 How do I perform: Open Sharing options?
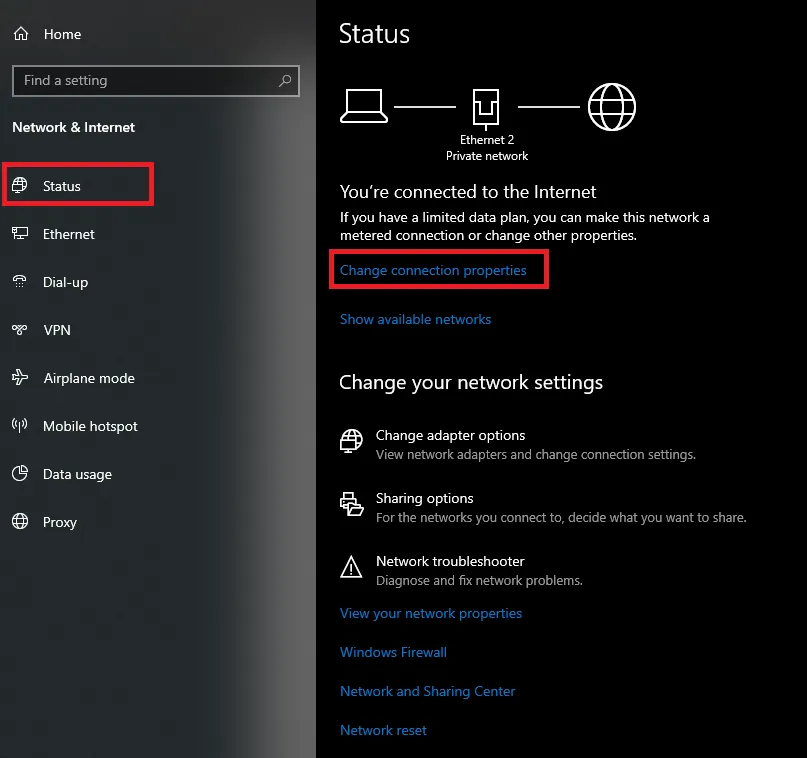[x=424, y=499]
